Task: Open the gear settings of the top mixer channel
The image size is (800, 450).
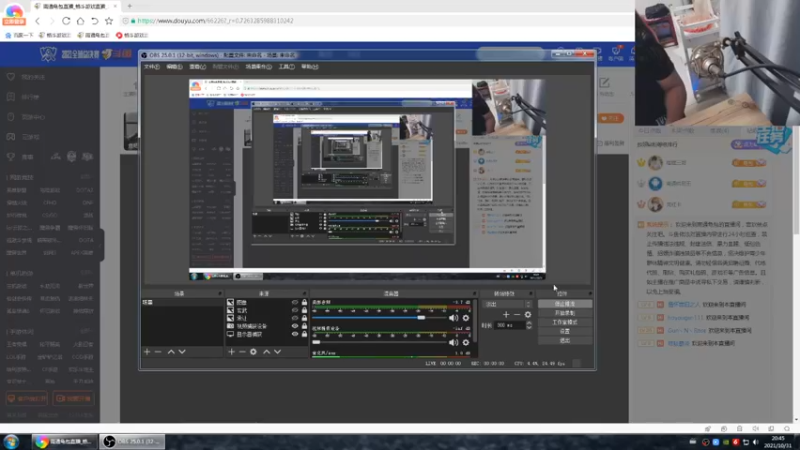Action: (x=466, y=318)
